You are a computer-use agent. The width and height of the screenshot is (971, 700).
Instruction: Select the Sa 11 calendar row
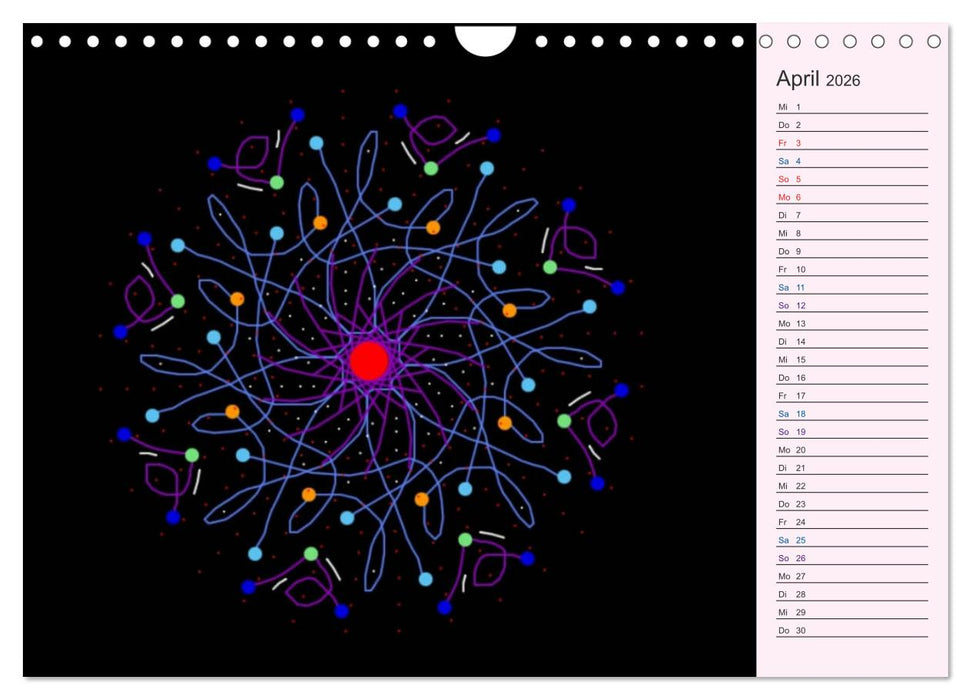[x=851, y=287]
